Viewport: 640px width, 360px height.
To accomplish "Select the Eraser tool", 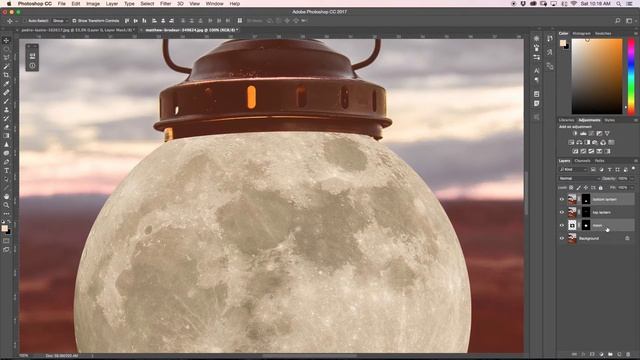I will click(6, 127).
